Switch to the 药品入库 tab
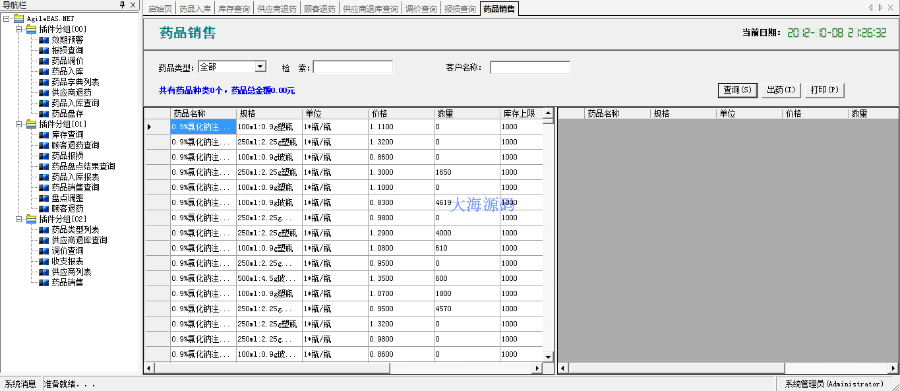Image resolution: width=900 pixels, height=391 pixels. 194,9
